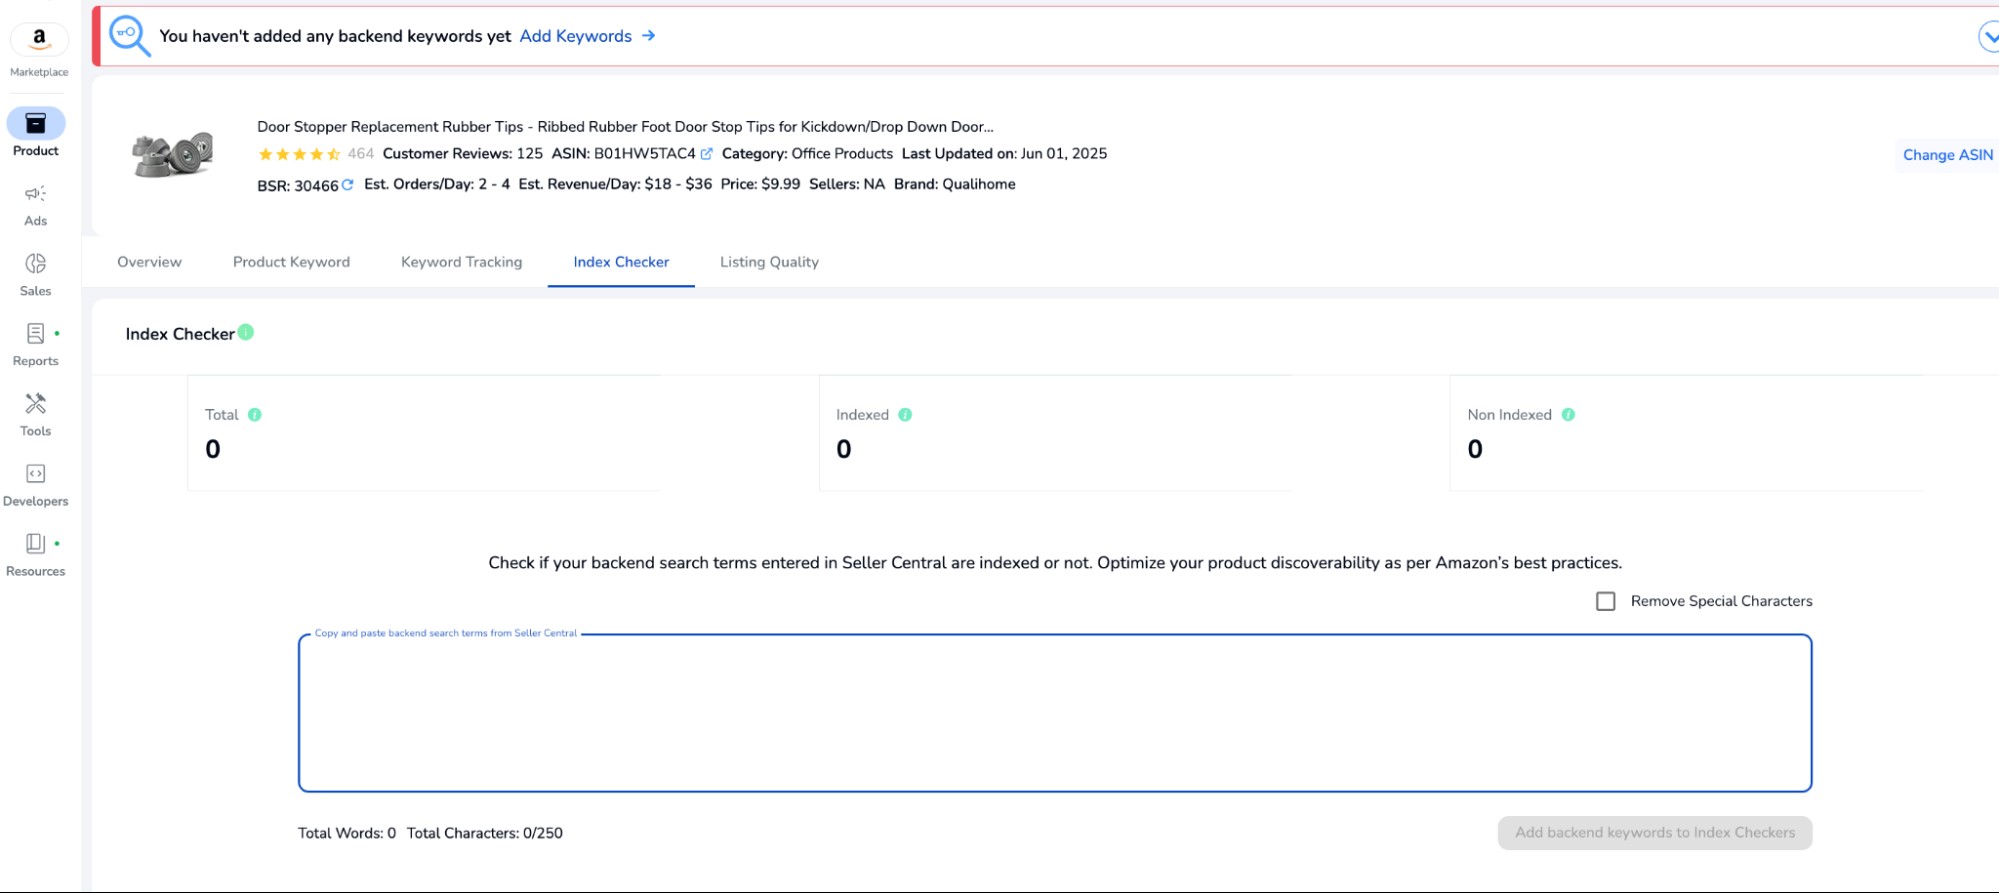Switch to the Product Keyword tab
Image resolution: width=1999 pixels, height=893 pixels.
point(291,262)
